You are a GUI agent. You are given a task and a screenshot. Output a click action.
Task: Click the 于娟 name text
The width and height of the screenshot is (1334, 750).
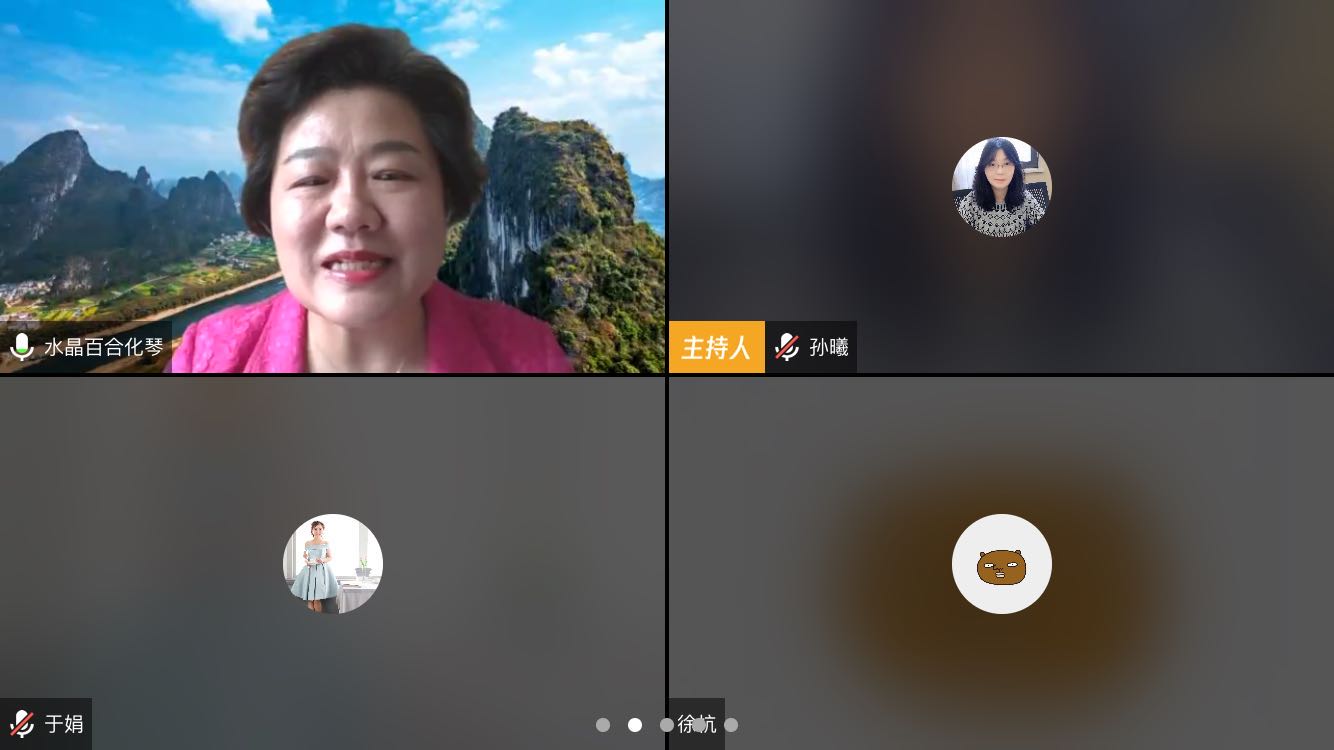[x=64, y=724]
